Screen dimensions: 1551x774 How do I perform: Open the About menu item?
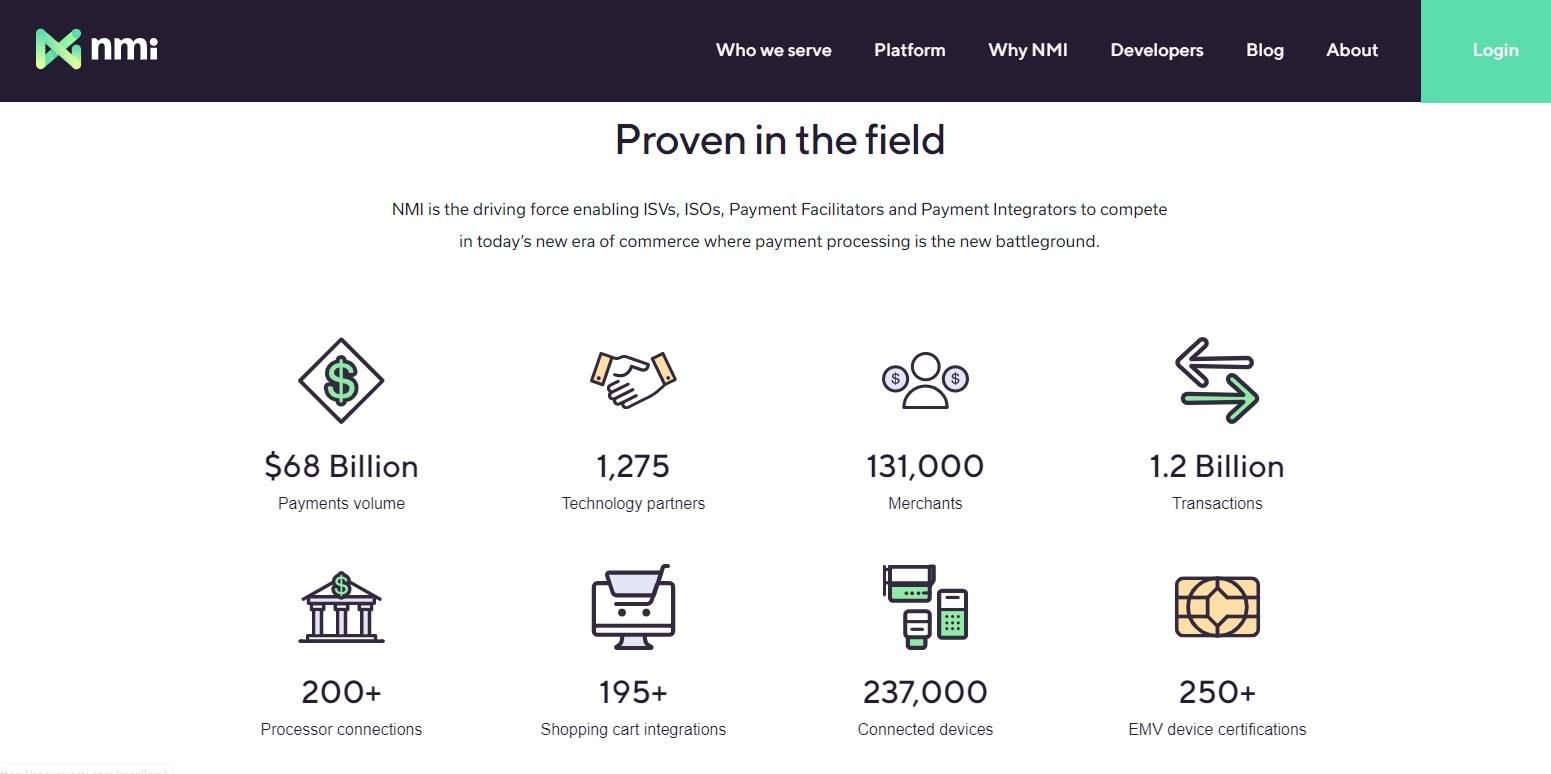1352,50
